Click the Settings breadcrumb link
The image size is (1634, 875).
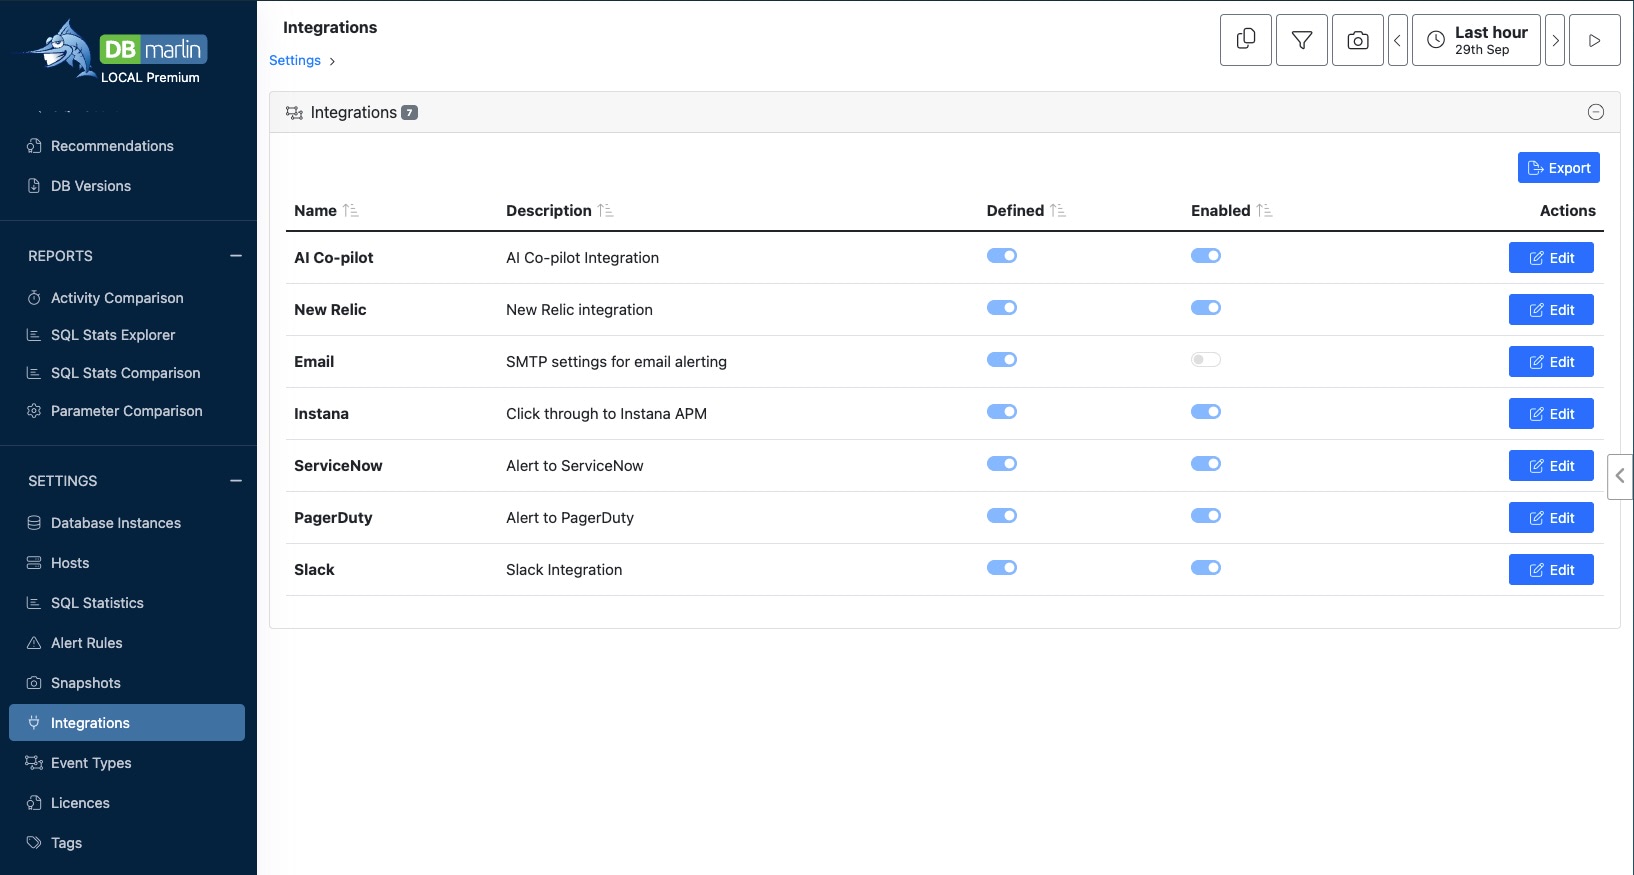point(295,61)
